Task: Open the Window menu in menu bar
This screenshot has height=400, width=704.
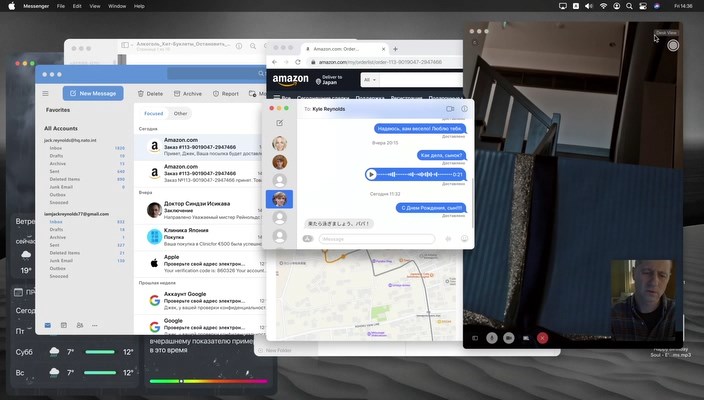Action: [x=117, y=6]
